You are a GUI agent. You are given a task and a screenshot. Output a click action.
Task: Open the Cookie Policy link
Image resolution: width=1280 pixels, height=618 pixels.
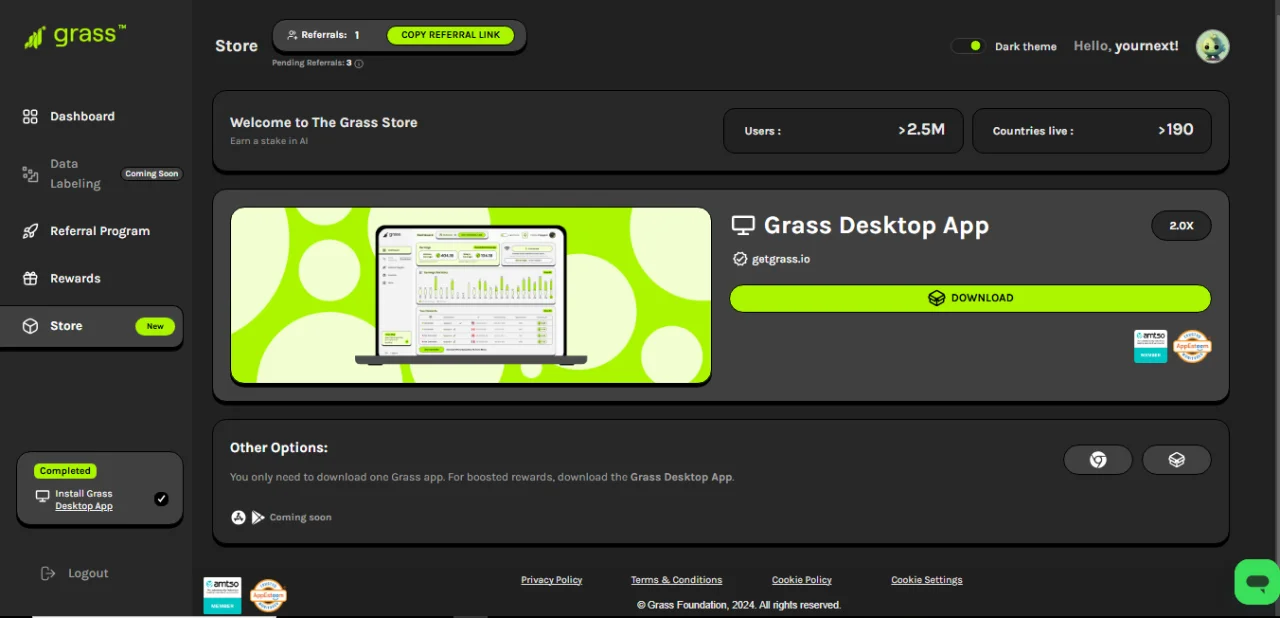pyautogui.click(x=802, y=580)
